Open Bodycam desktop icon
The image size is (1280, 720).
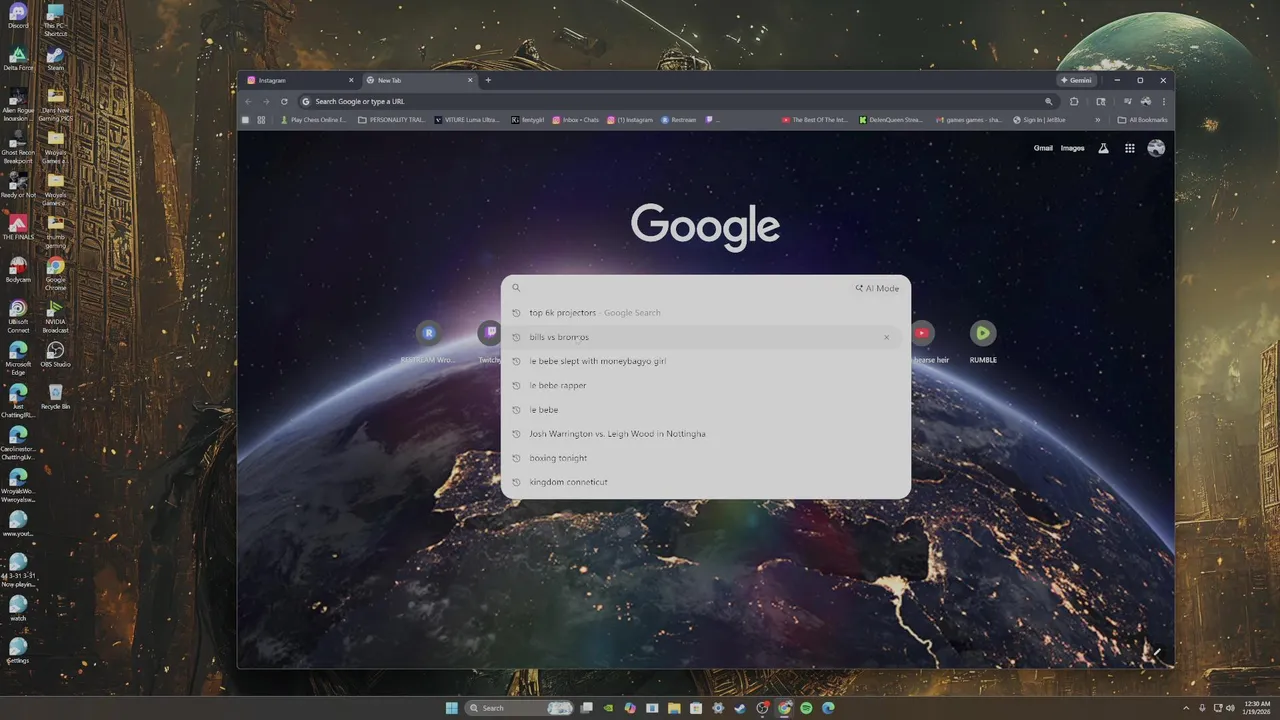(17, 270)
